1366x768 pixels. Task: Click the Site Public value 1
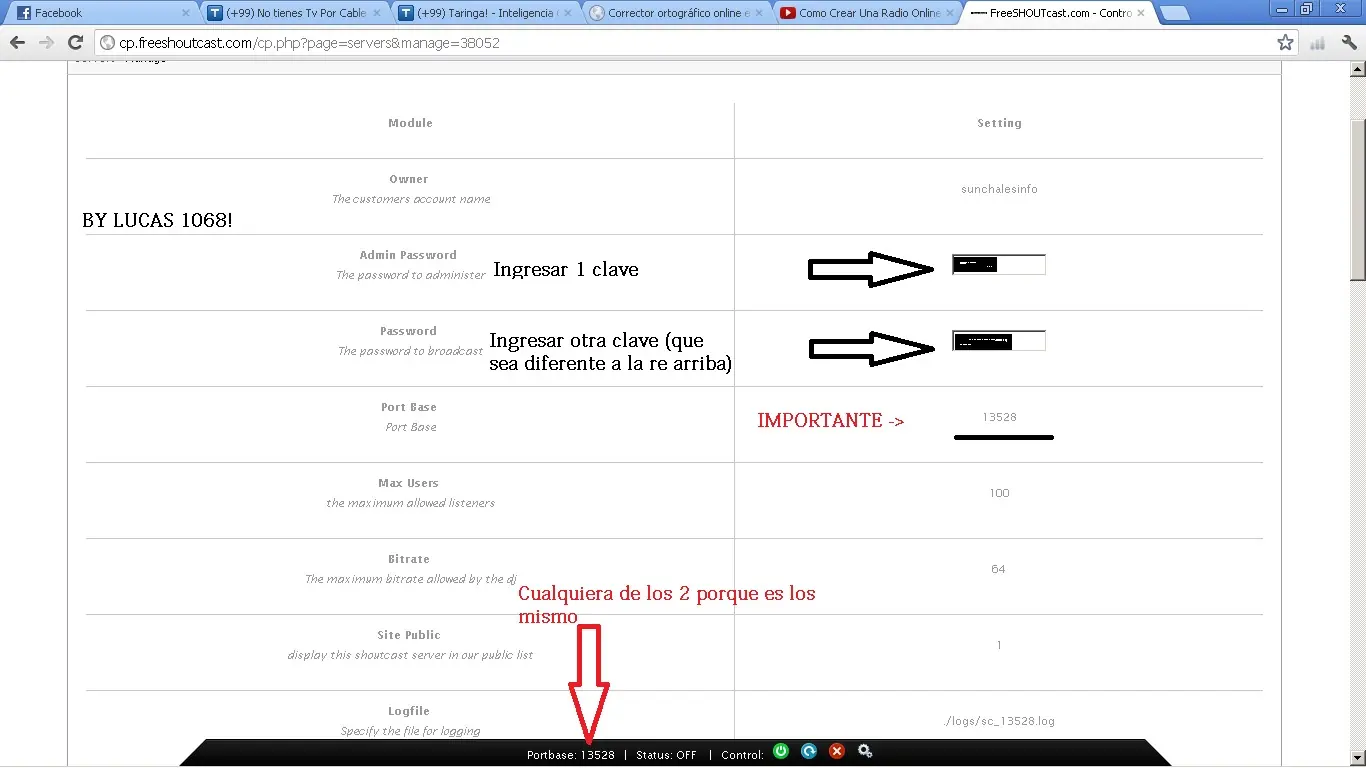[999, 645]
